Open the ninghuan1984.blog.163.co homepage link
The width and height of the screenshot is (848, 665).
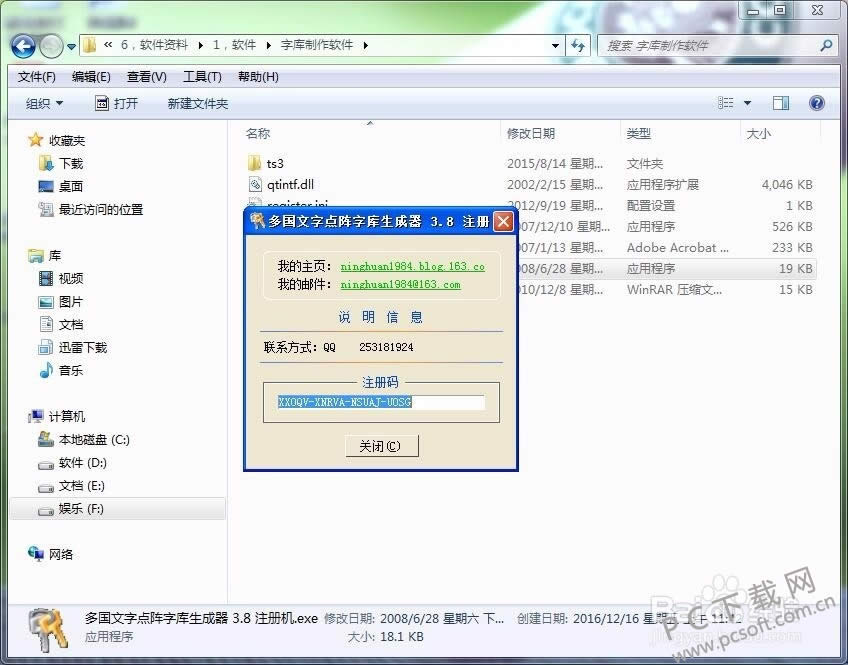[412, 267]
